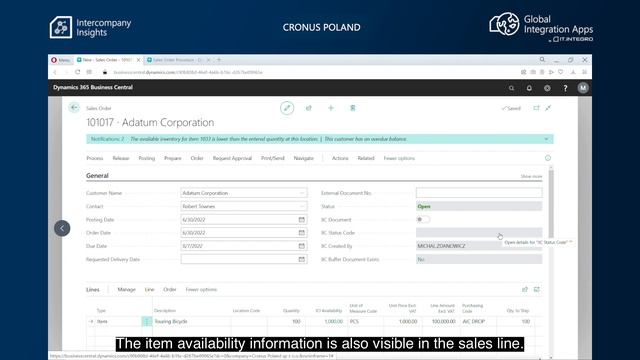This screenshot has height=360, width=640.
Task: Click the IC Status Code field
Action: (479, 233)
